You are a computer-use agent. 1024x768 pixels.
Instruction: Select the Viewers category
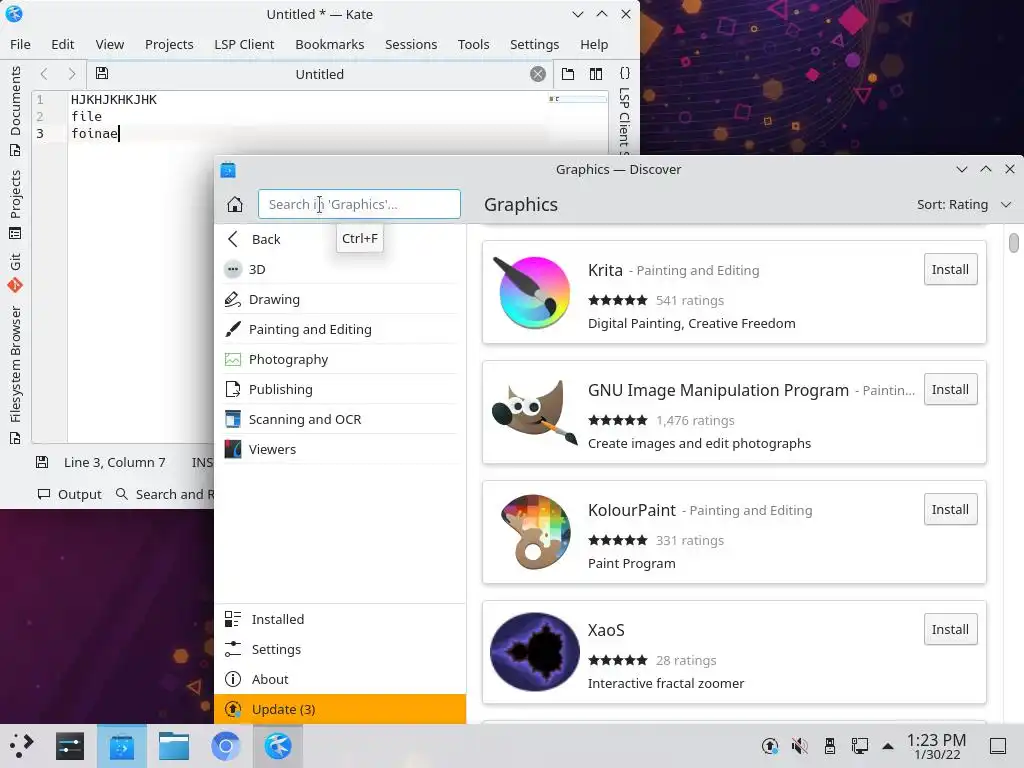340,449
